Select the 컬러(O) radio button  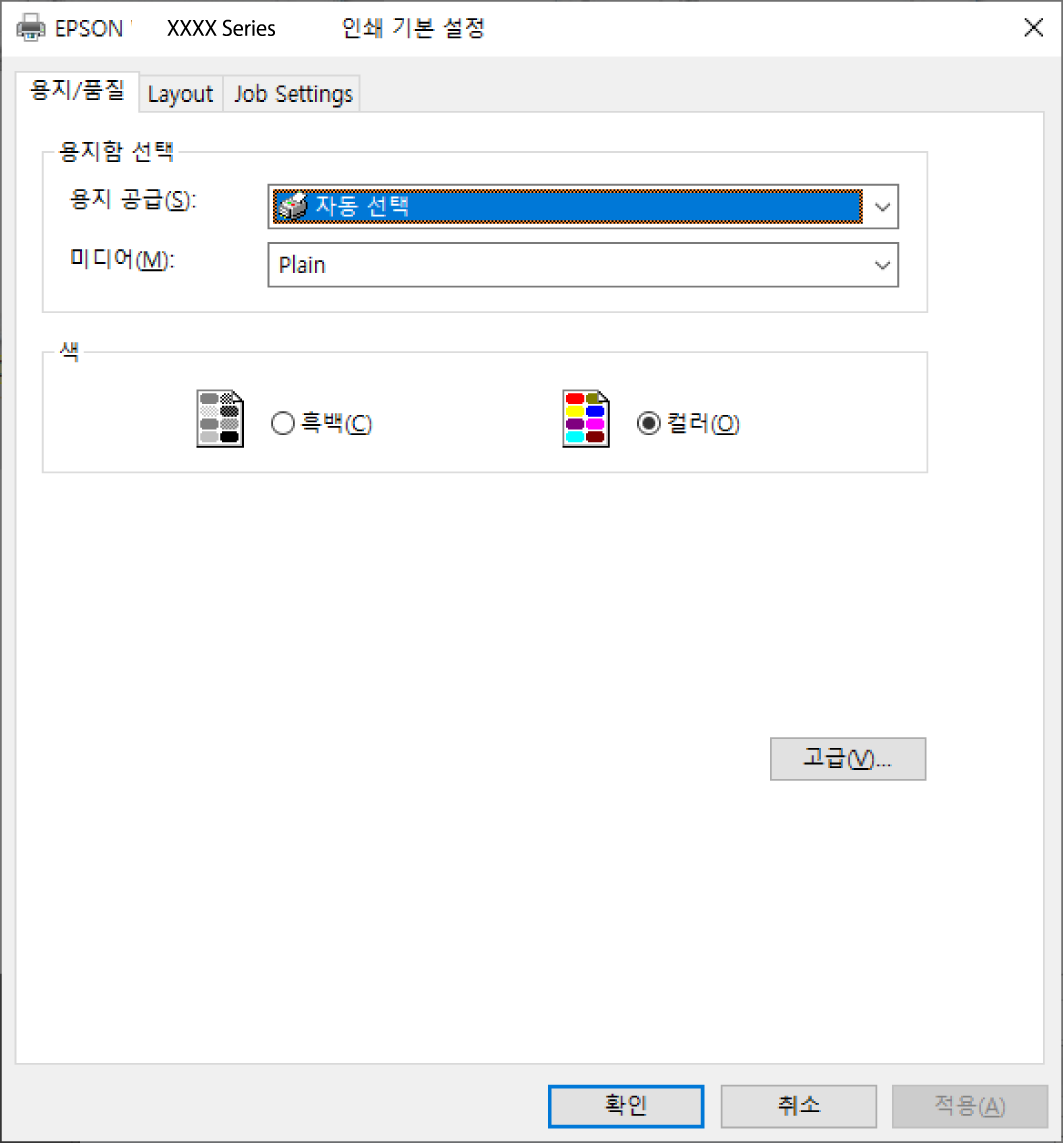(x=649, y=423)
